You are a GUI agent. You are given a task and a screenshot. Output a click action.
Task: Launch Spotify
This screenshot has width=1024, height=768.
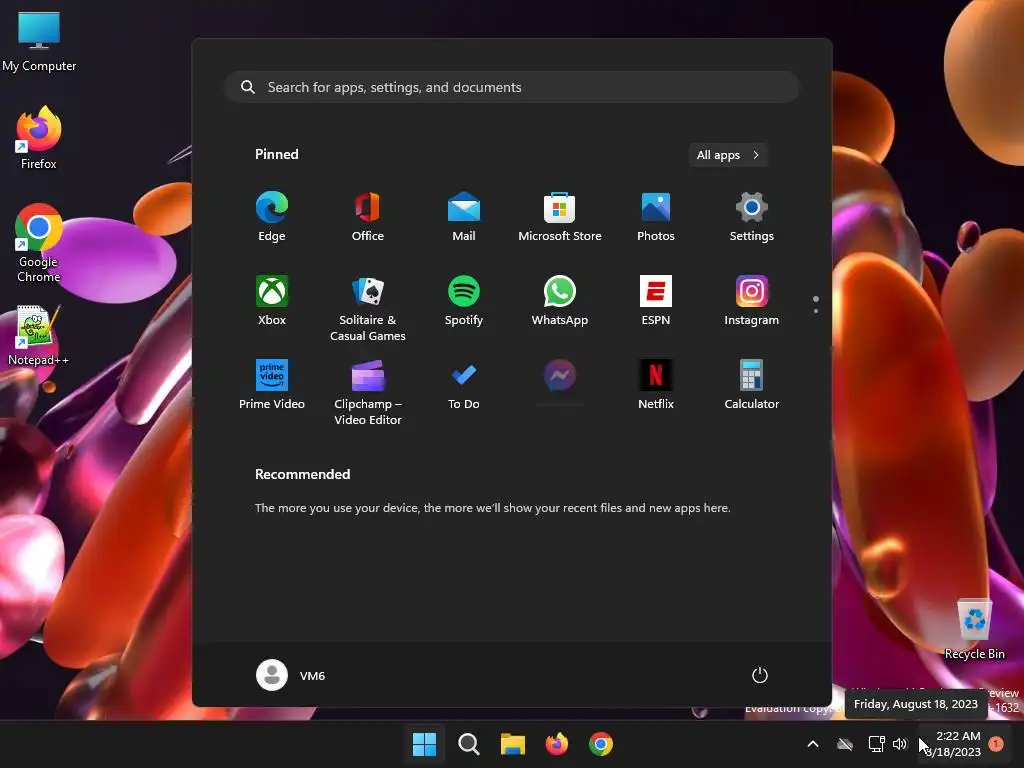(464, 301)
